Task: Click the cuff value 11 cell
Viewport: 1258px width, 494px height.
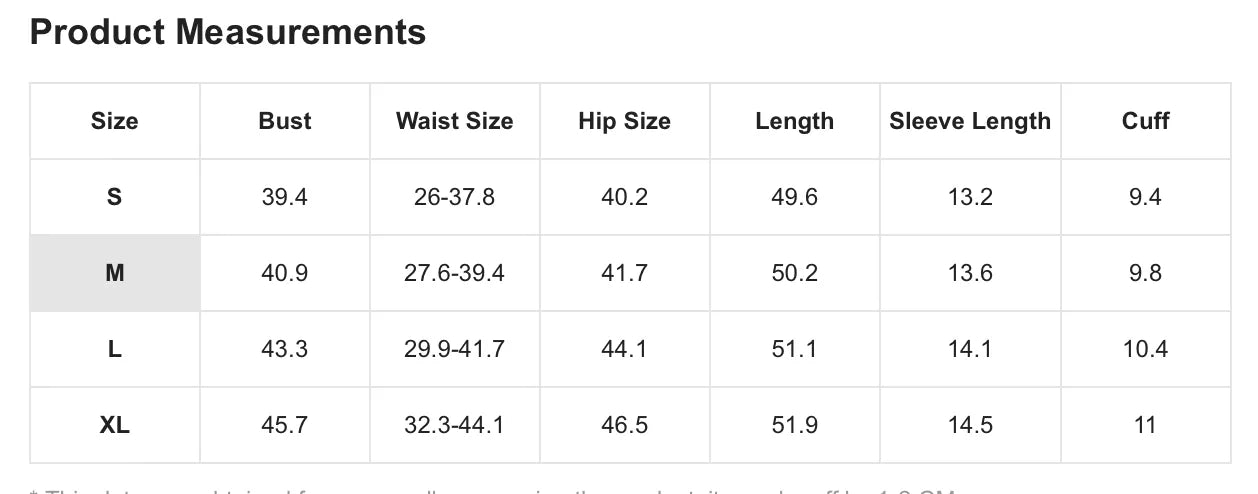Action: [1145, 425]
